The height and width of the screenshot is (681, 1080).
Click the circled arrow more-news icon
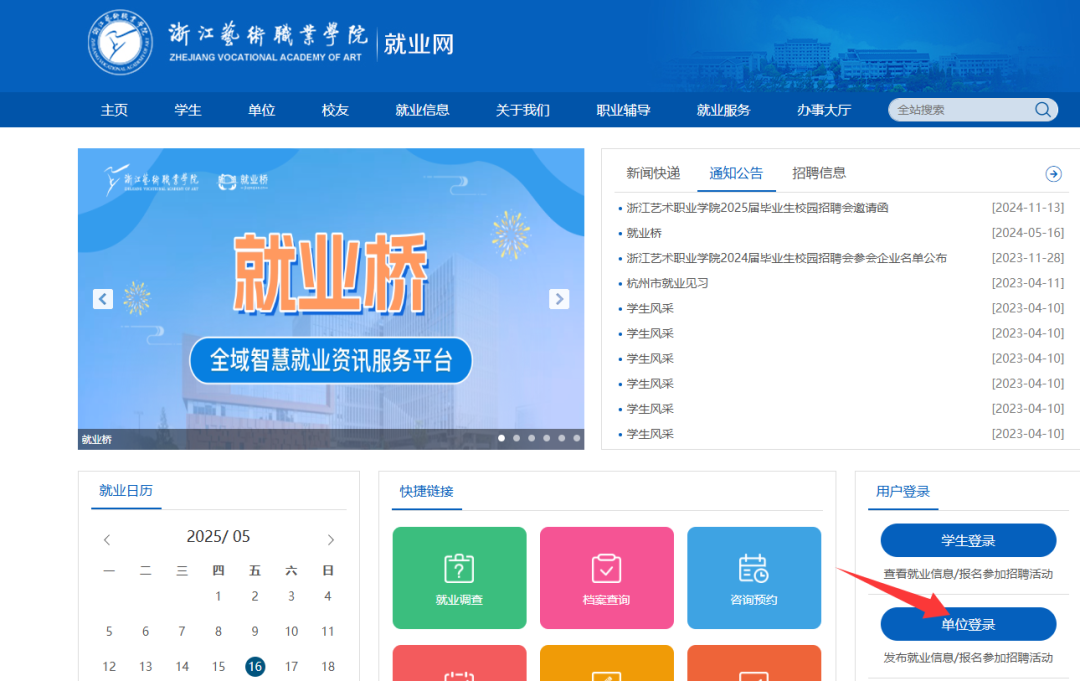coord(1053,174)
